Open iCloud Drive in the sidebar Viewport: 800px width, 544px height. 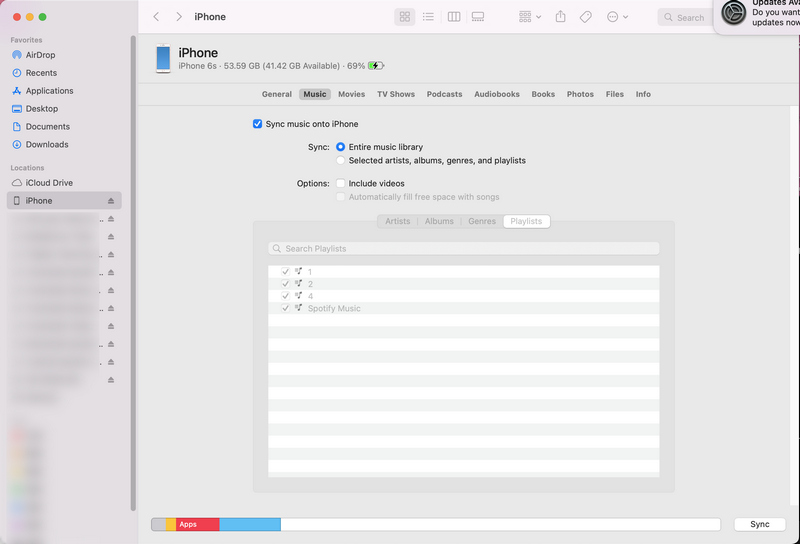(49, 182)
